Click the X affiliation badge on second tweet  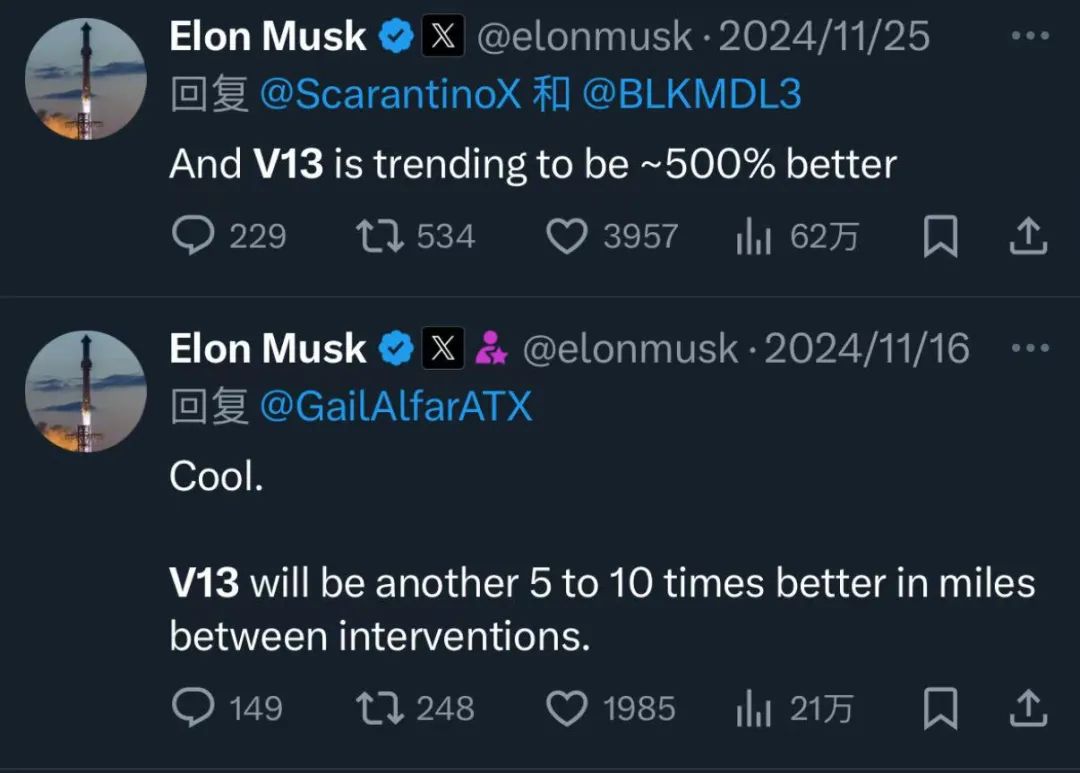[443, 348]
